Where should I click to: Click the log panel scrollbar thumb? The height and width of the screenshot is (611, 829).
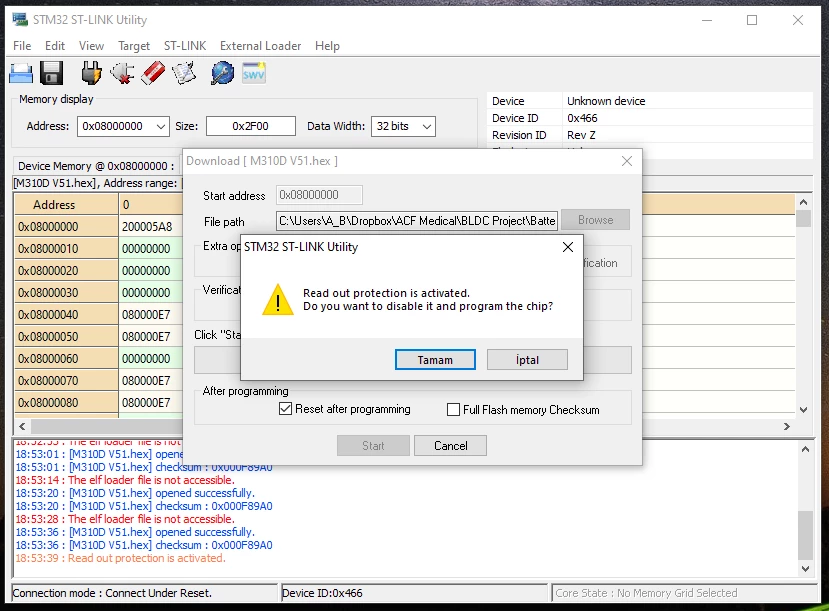(x=805, y=535)
